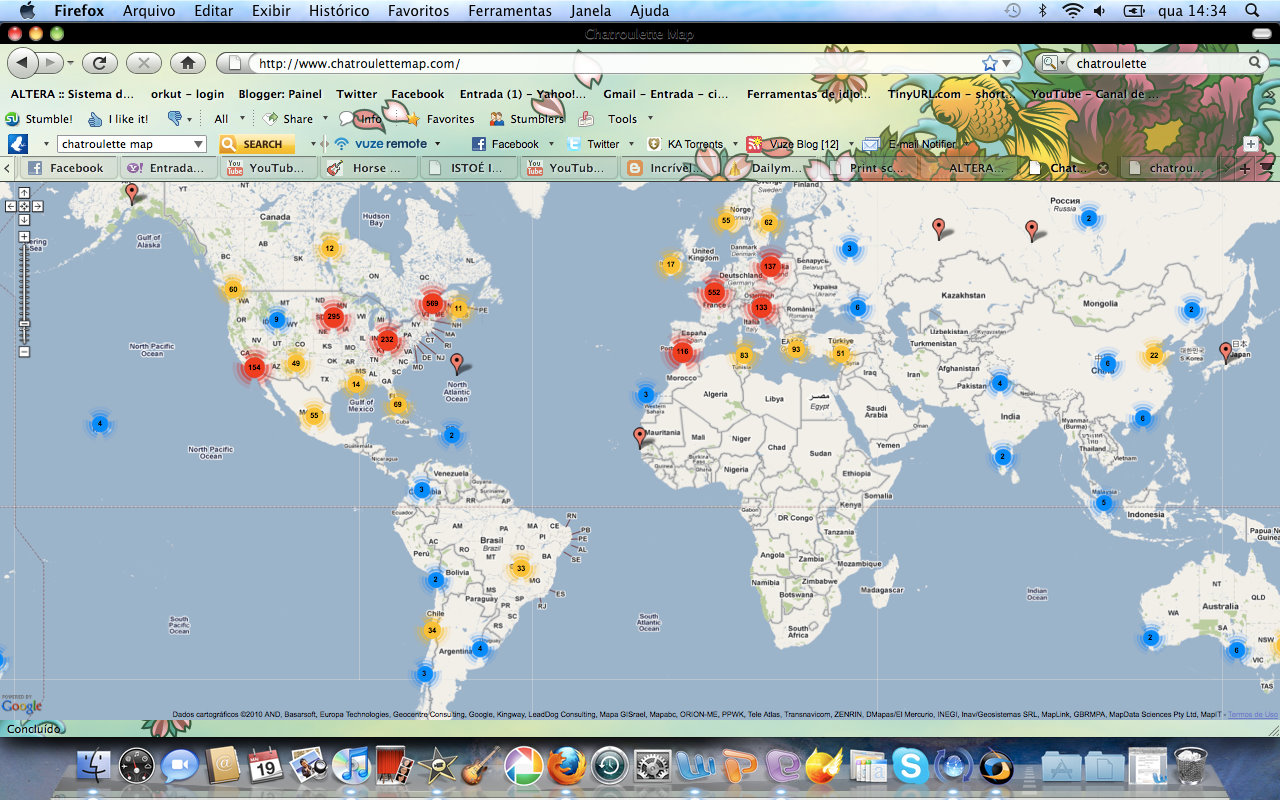Go back with the Firefox back arrow
The width and height of the screenshot is (1280, 800).
(22, 63)
